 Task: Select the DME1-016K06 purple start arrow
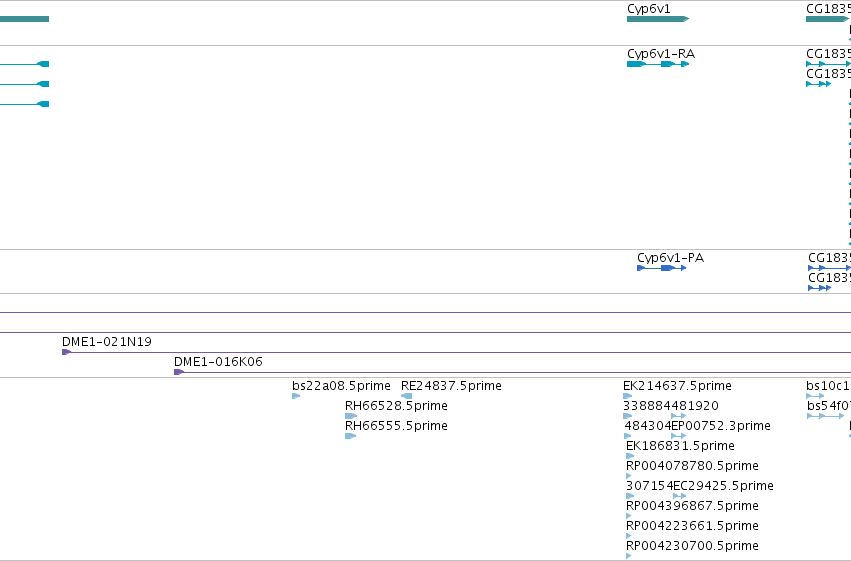[x=179, y=372]
